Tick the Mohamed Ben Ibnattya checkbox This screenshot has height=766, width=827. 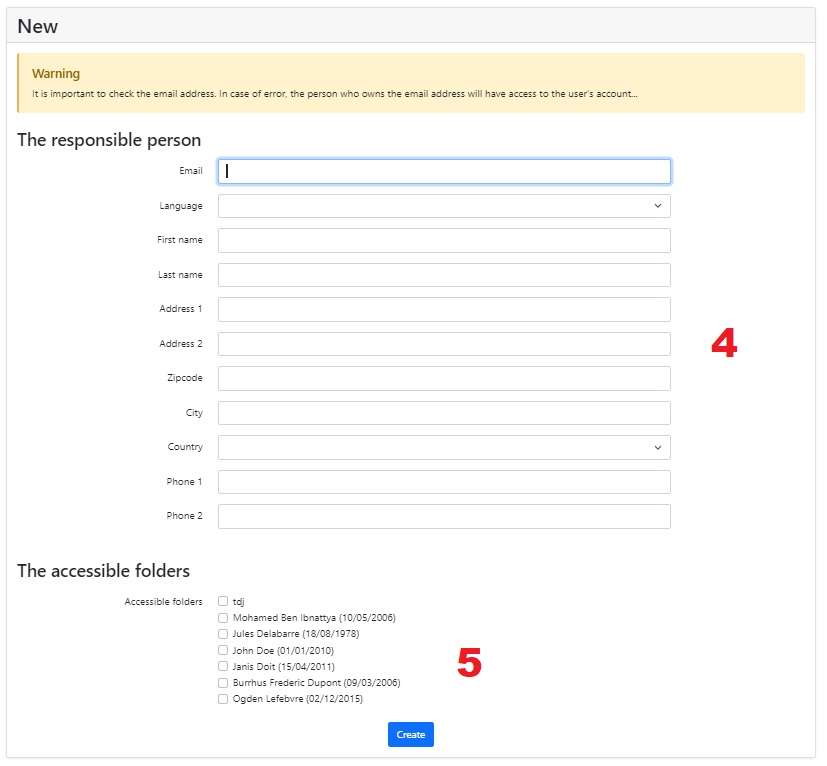[223, 617]
